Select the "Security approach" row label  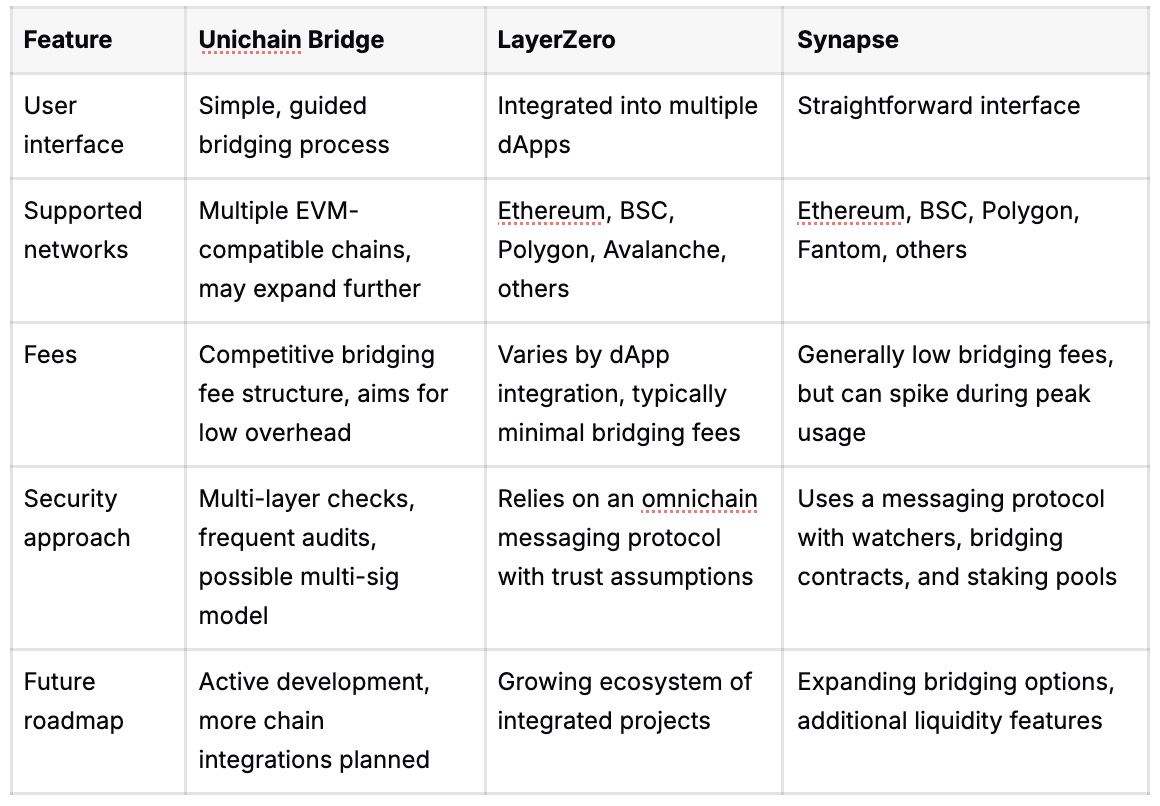click(77, 518)
